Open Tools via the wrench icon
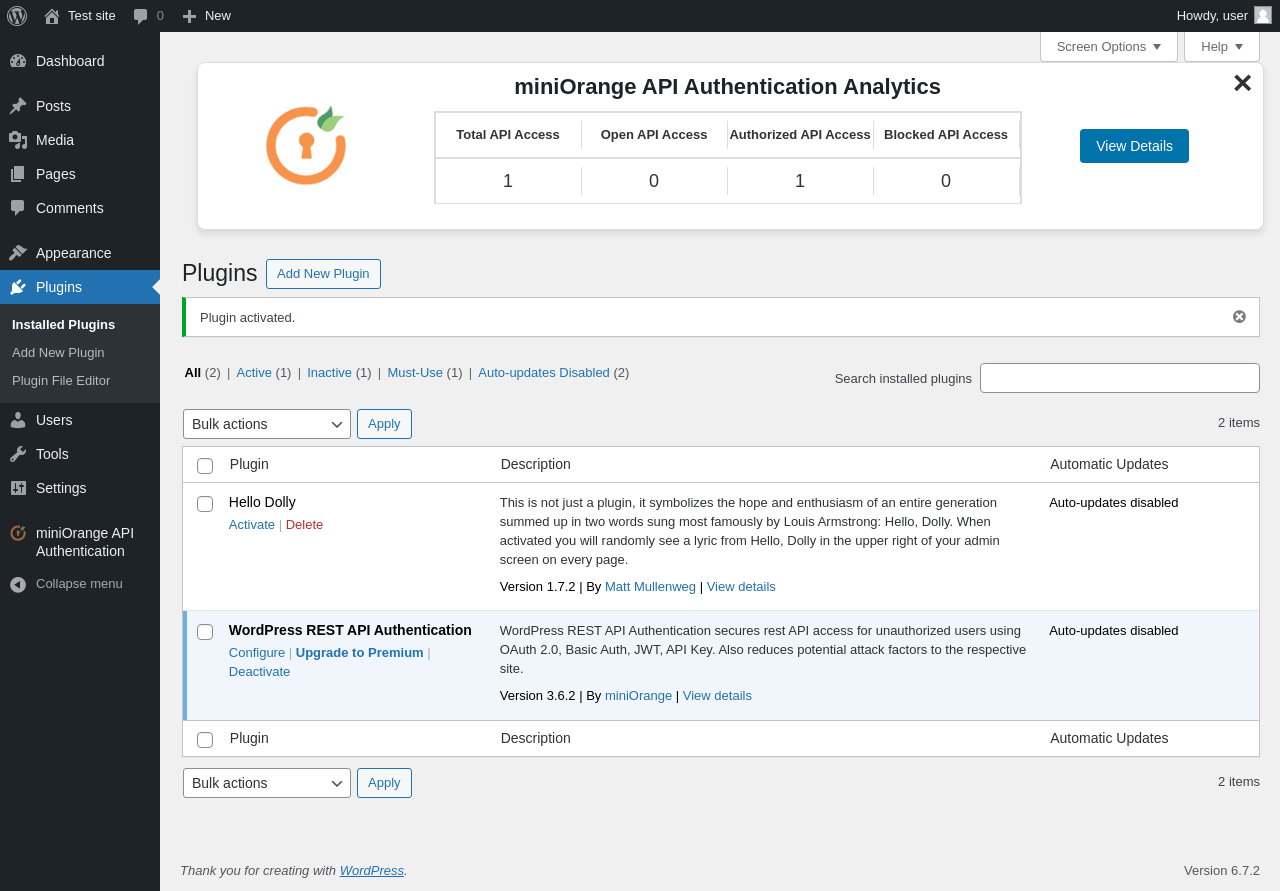The image size is (1280, 891). coord(18,454)
